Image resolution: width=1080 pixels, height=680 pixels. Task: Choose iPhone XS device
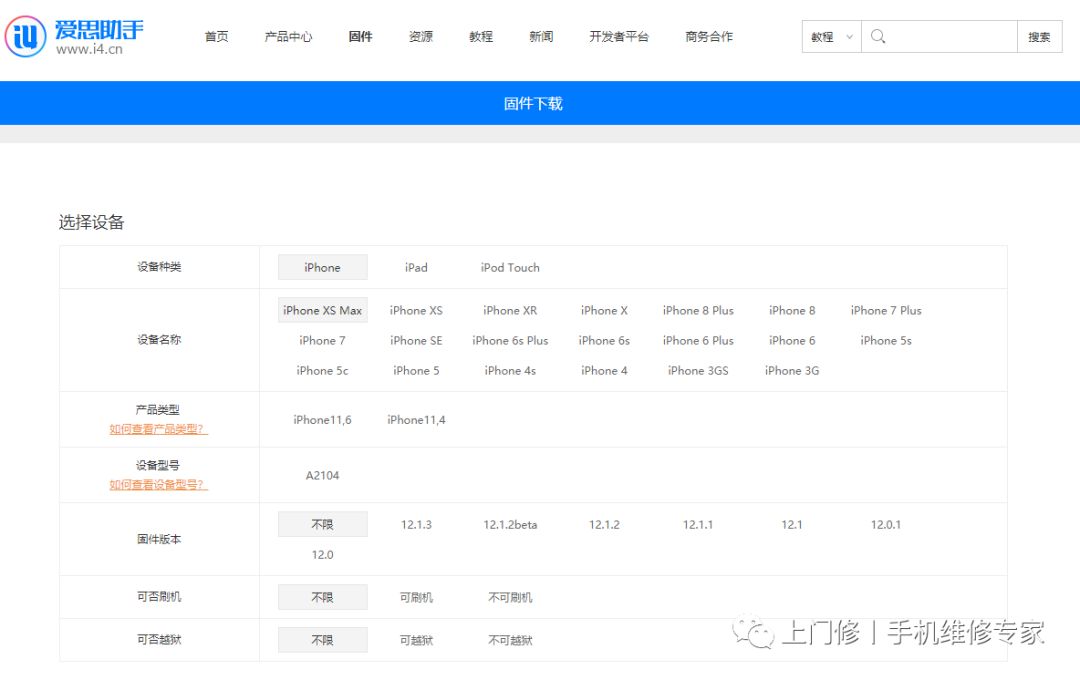(416, 310)
